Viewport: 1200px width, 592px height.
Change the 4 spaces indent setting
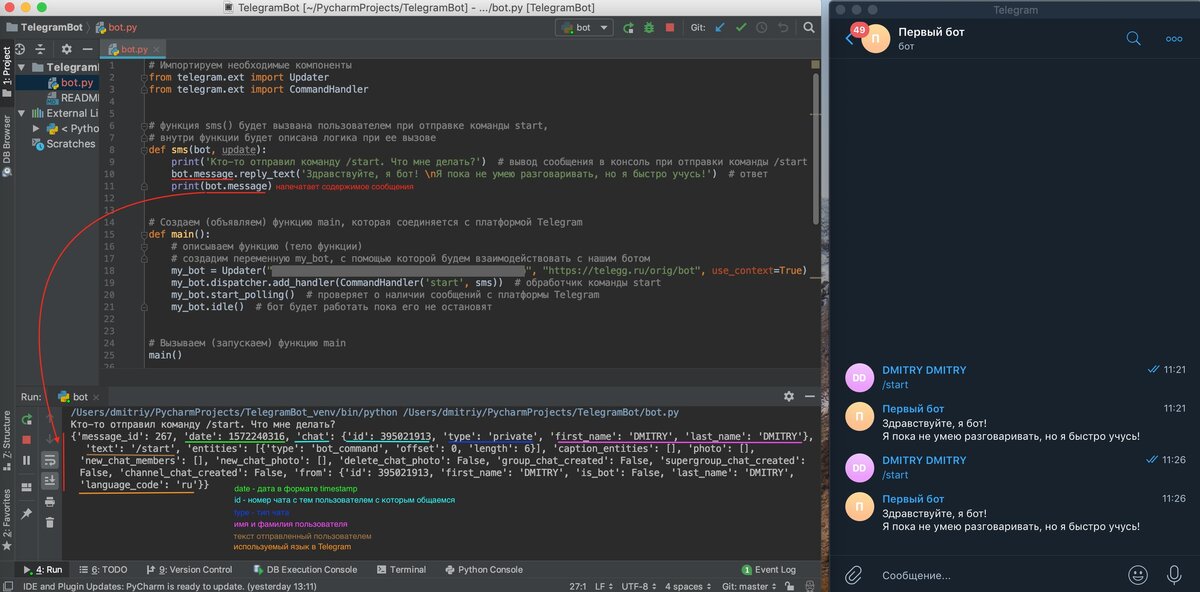click(687, 585)
